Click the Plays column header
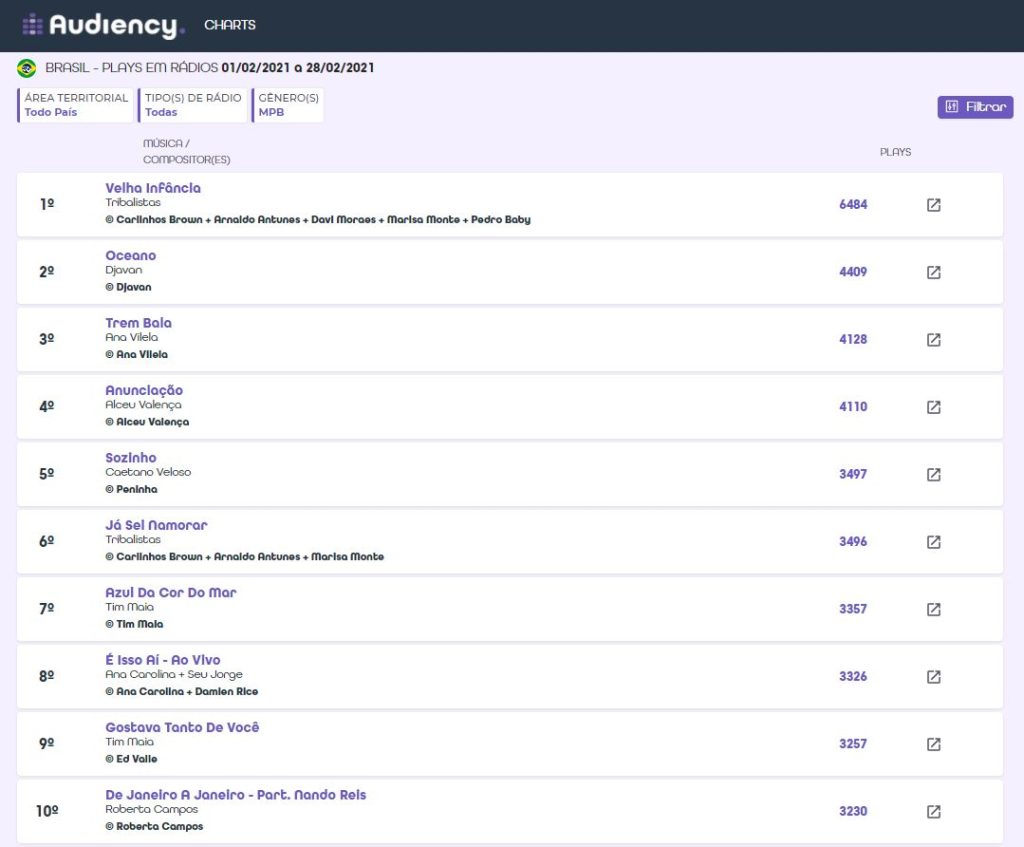The height and width of the screenshot is (847, 1024). (895, 152)
